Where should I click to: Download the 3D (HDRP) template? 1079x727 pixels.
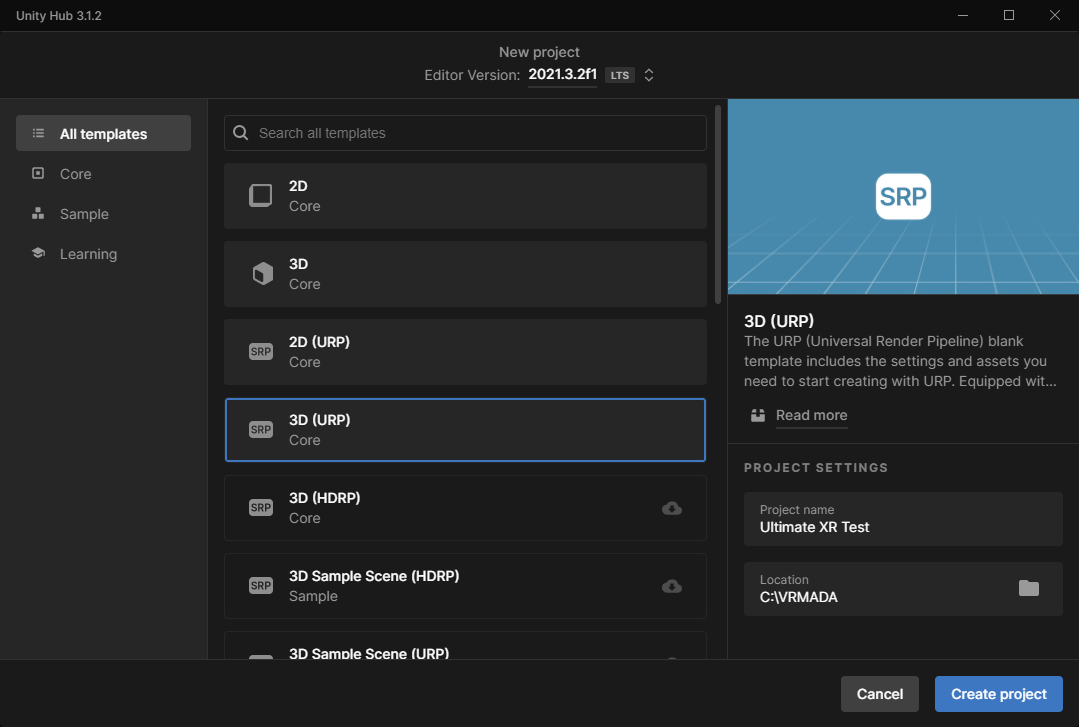point(672,508)
